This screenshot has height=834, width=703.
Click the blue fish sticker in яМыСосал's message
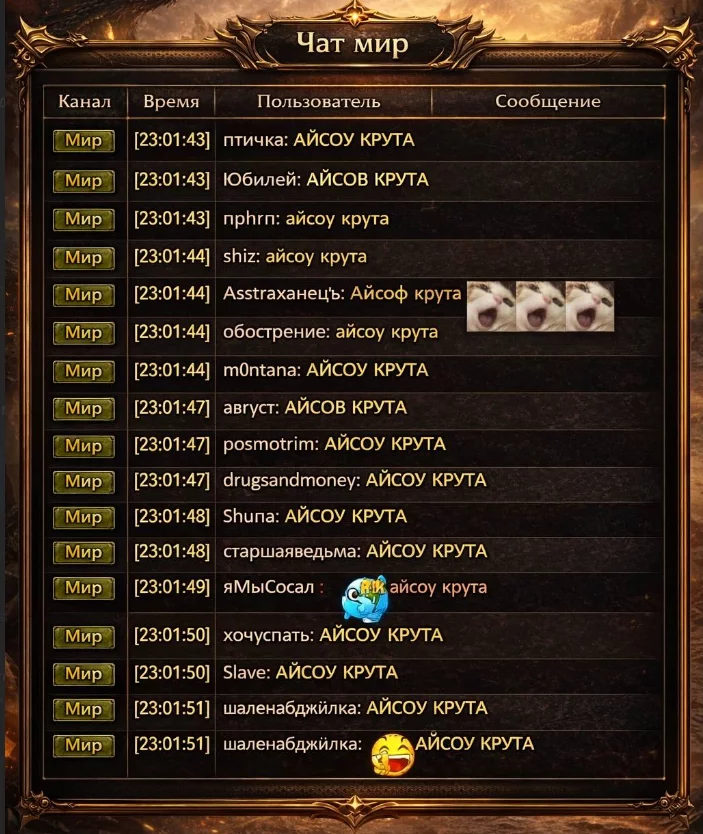(365, 598)
